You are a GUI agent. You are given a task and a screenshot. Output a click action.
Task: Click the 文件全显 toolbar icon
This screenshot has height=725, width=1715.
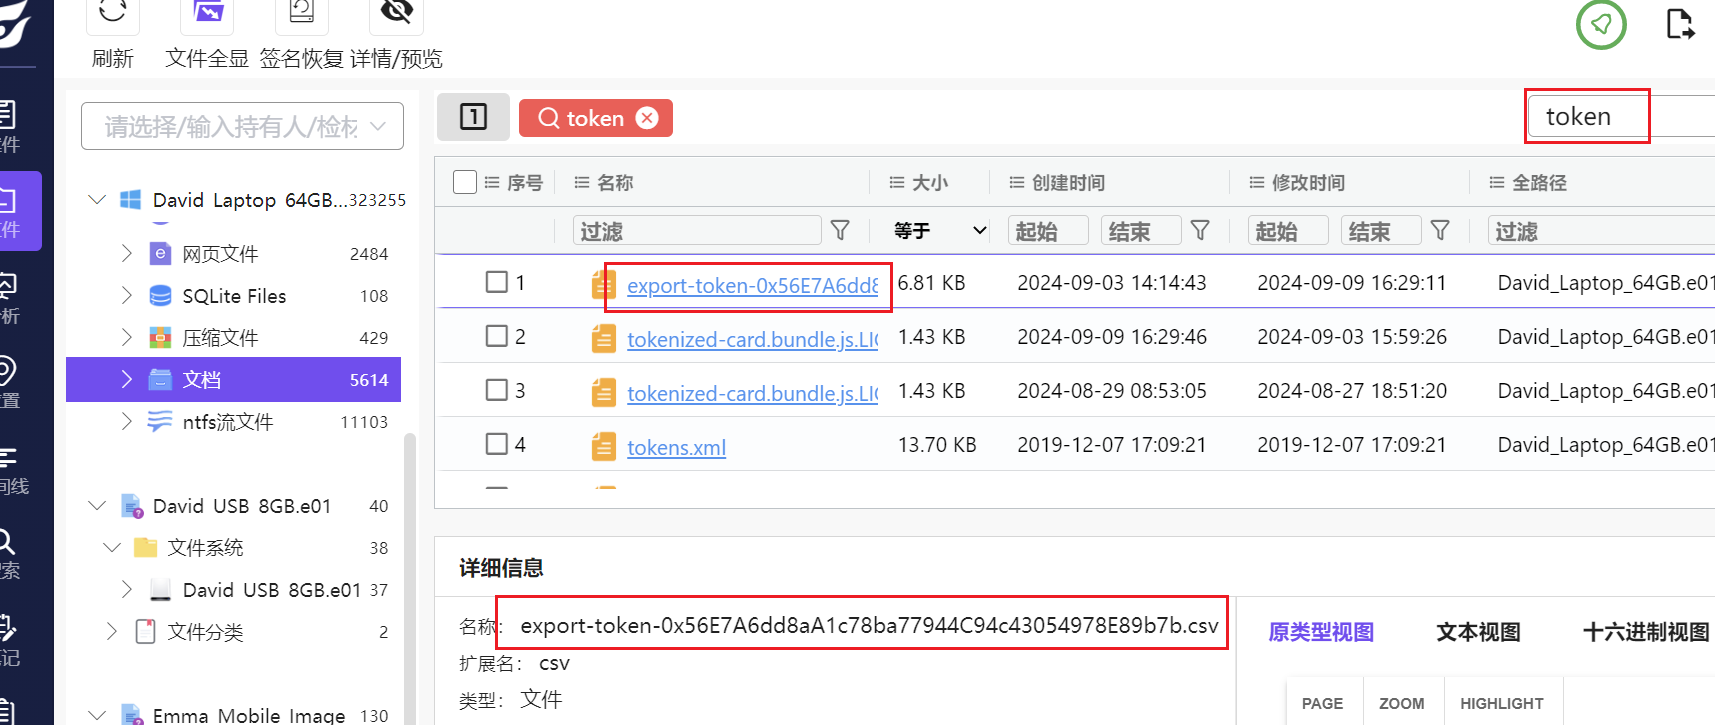tap(207, 14)
